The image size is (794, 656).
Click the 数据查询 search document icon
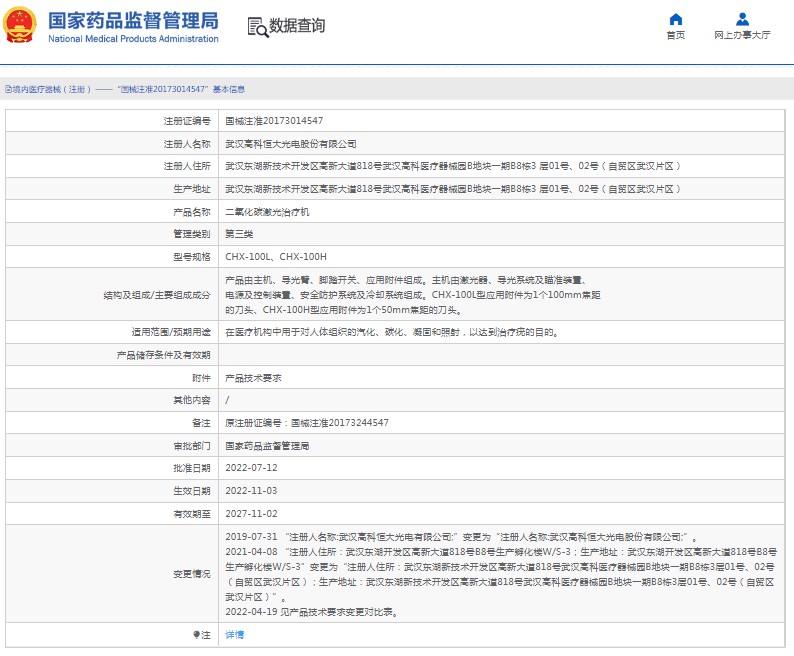258,27
